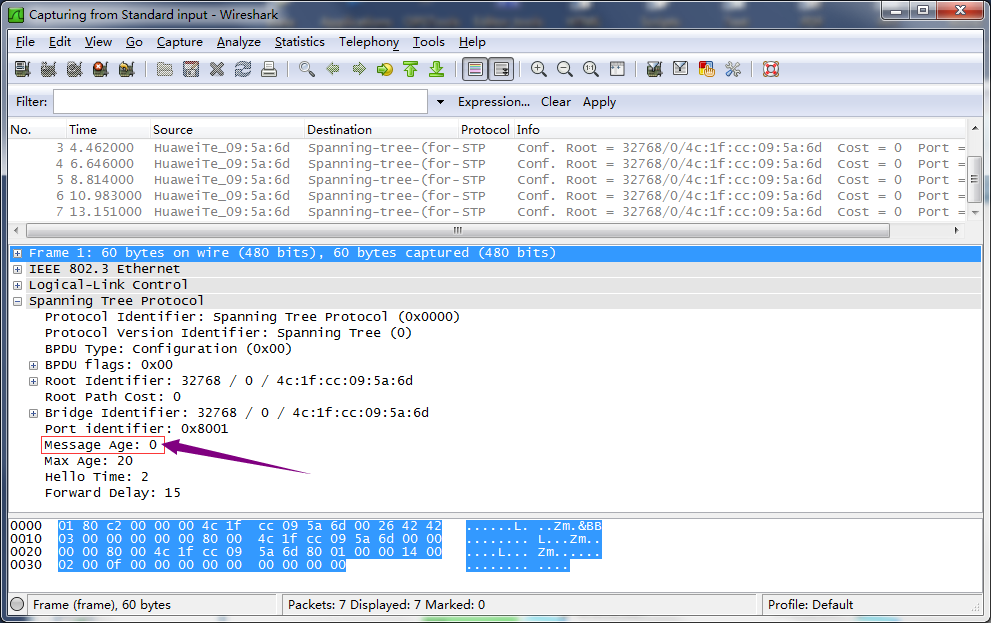Click the packet list scroll-down arrow
The width and height of the screenshot is (991, 623).
click(x=975, y=213)
